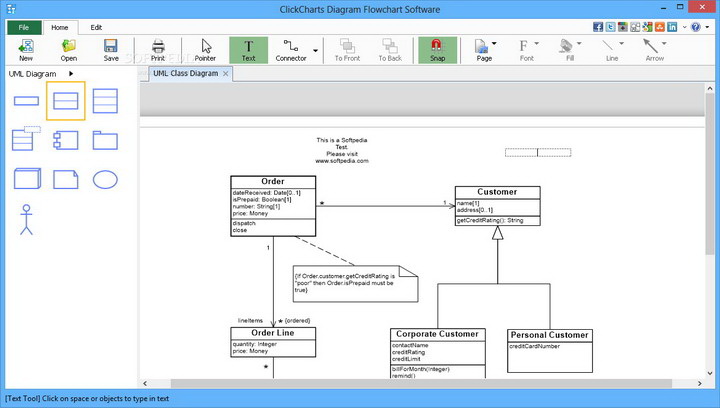Share on Twitter icon

(610, 27)
